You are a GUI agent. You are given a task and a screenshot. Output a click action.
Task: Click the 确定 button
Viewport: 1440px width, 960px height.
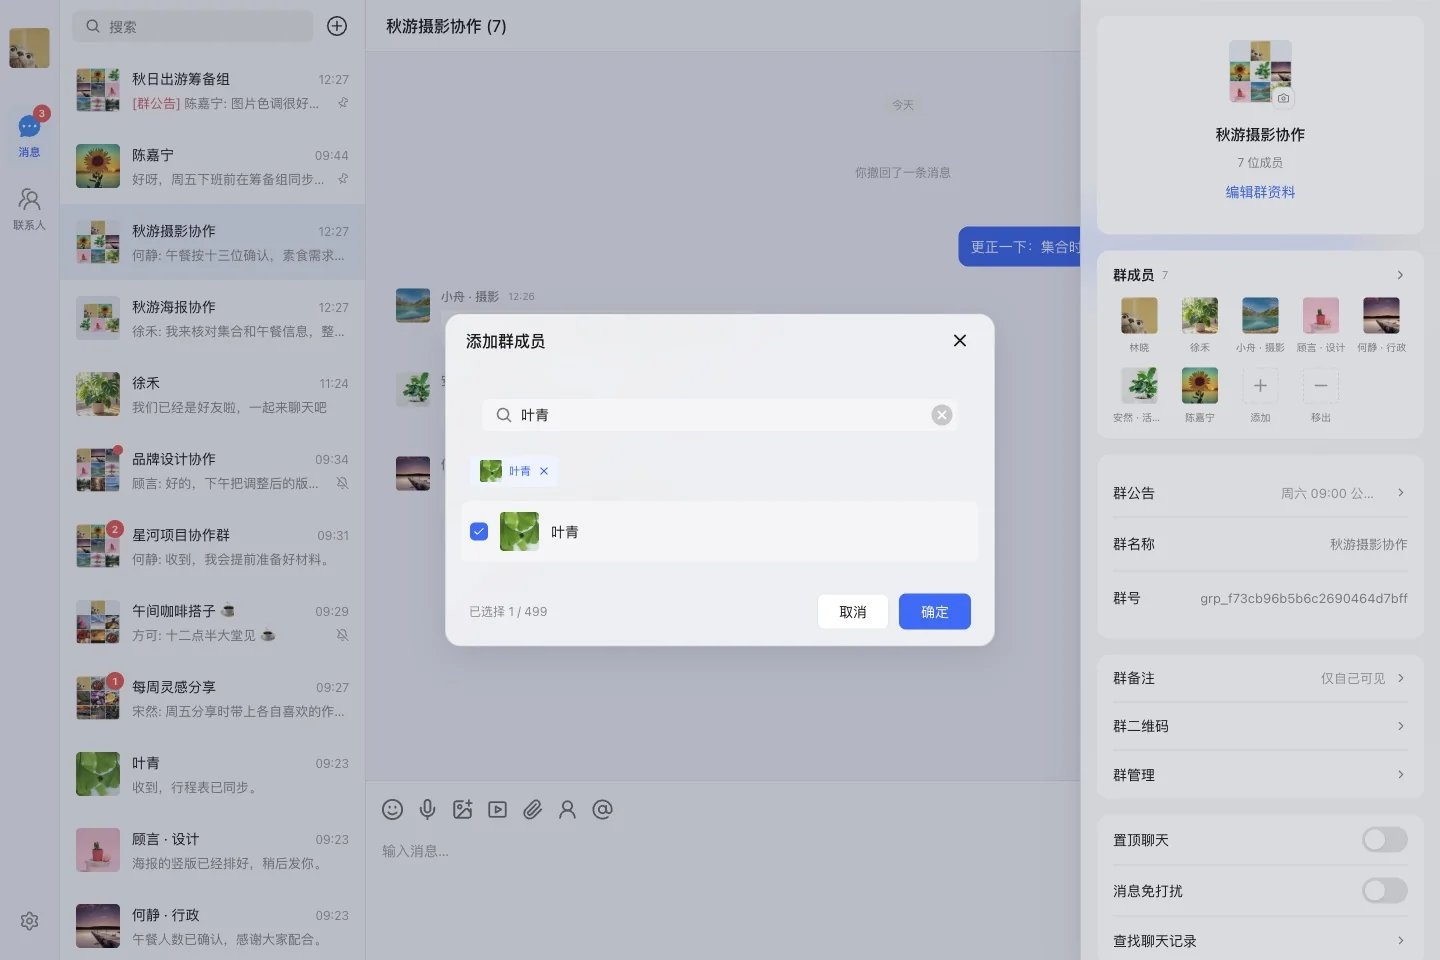(934, 612)
